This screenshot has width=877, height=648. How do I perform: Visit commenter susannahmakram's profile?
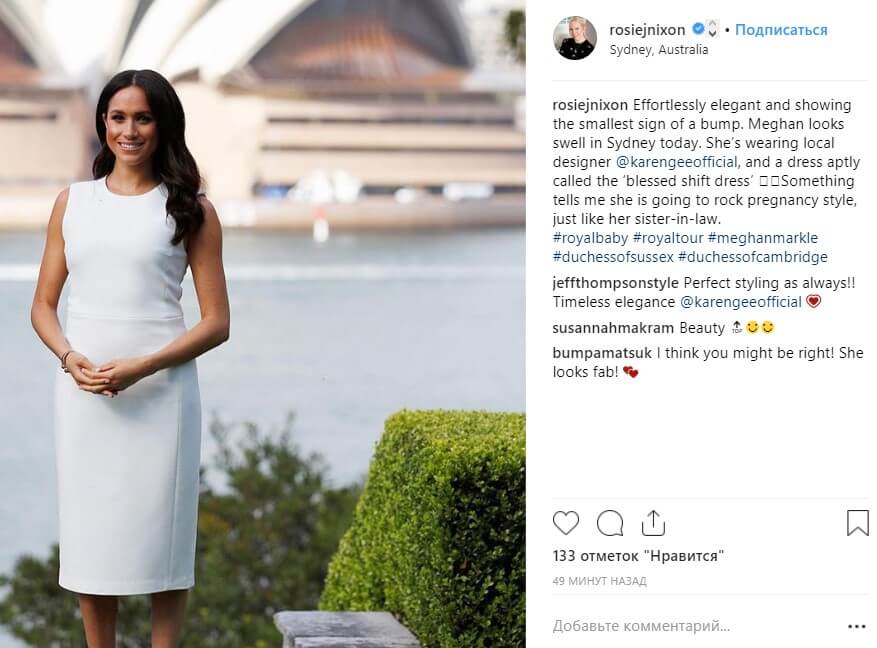coord(613,328)
